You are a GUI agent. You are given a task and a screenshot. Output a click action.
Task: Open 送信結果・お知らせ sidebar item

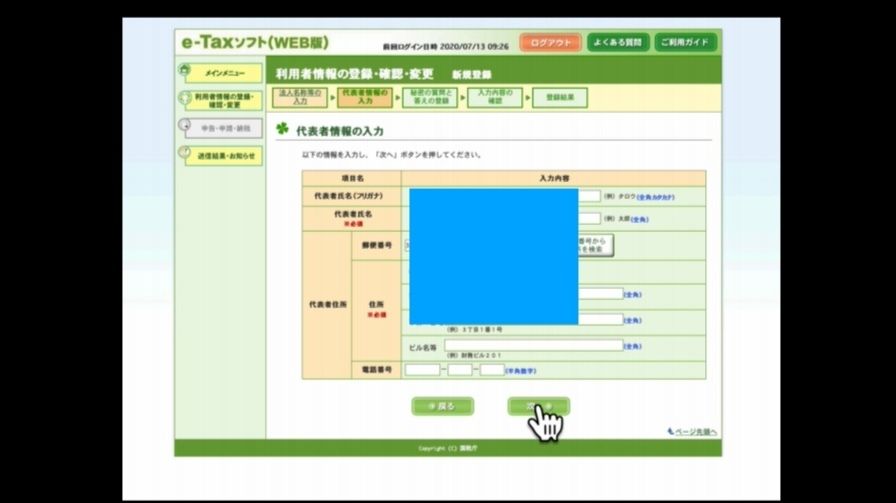coord(223,156)
